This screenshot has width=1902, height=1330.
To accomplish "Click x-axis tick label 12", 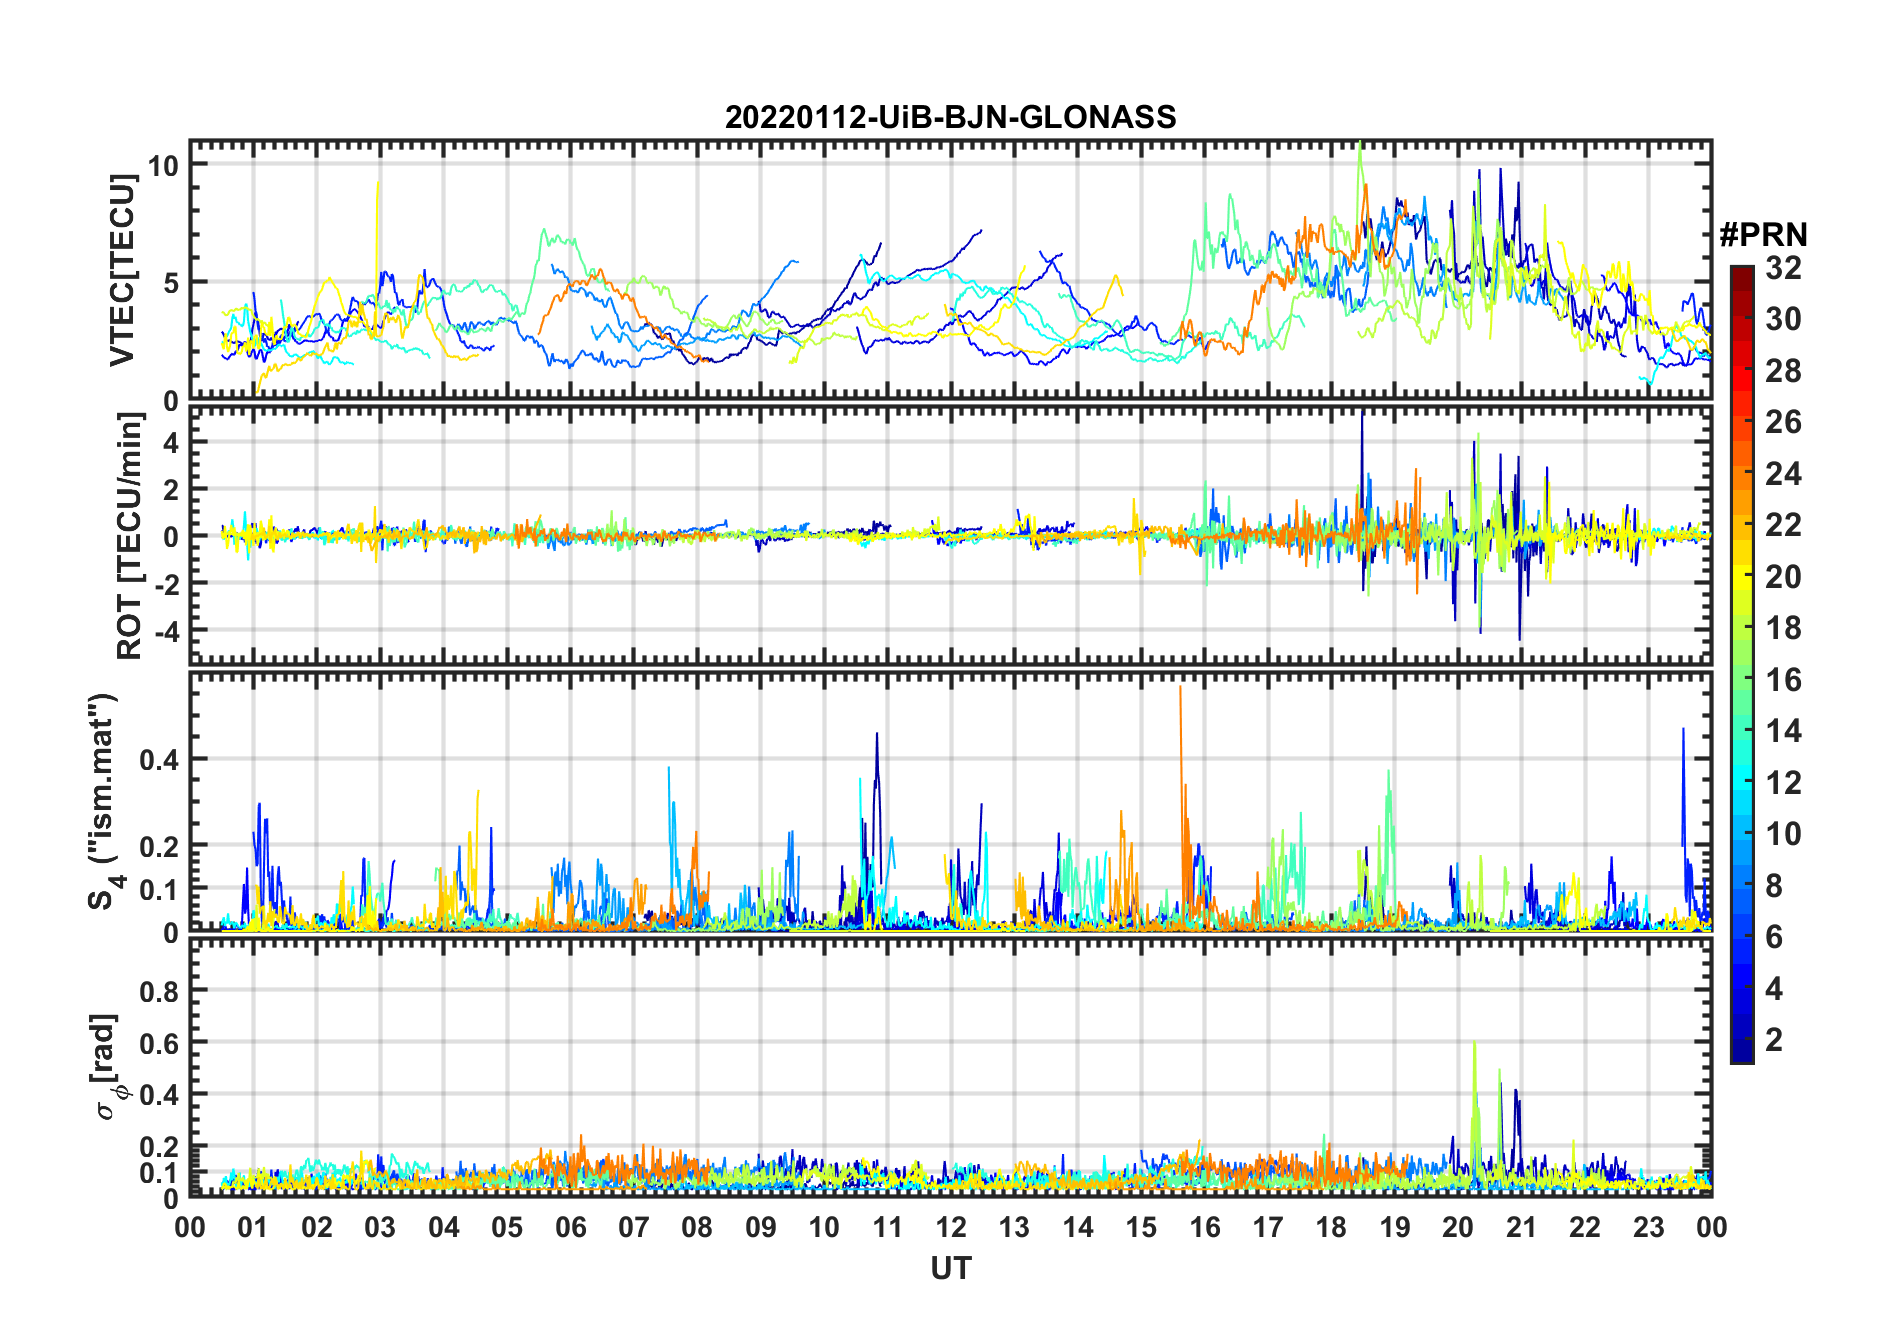I will coord(950,1227).
